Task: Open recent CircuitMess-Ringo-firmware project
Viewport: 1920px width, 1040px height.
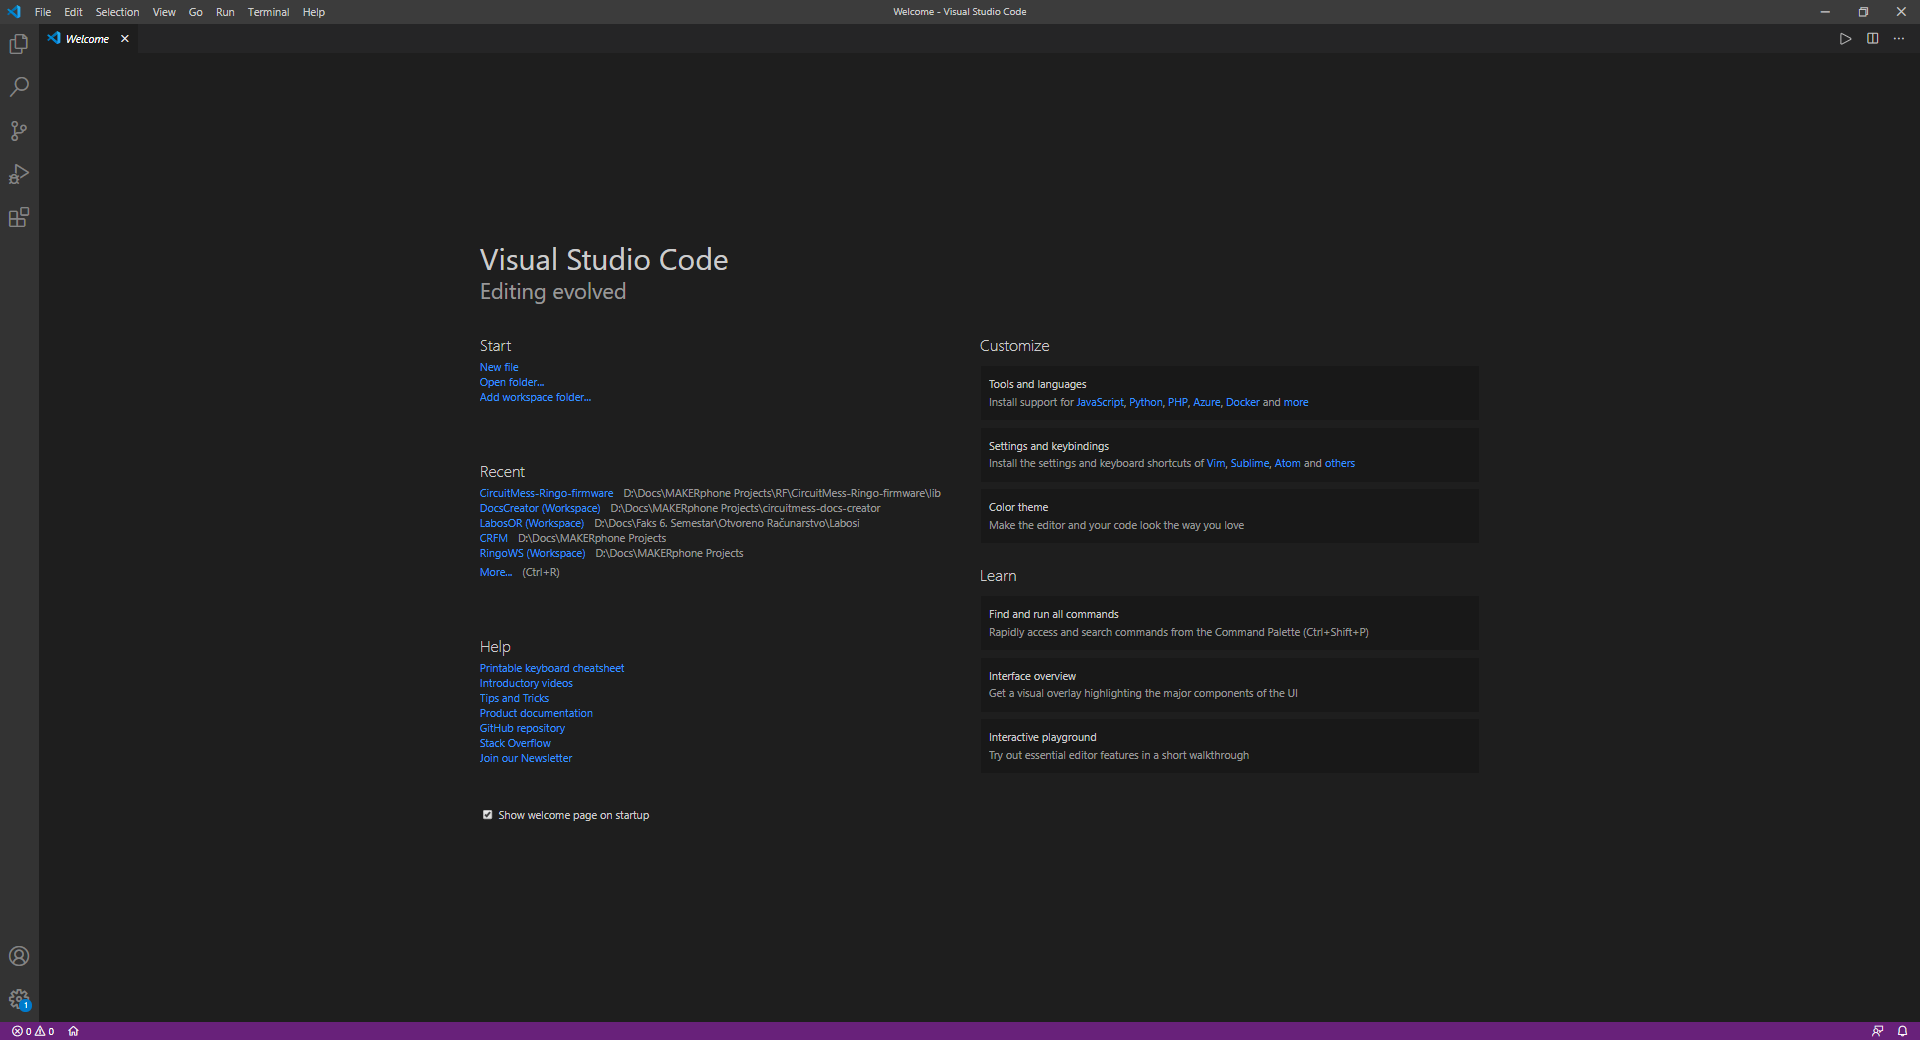Action: 546,493
